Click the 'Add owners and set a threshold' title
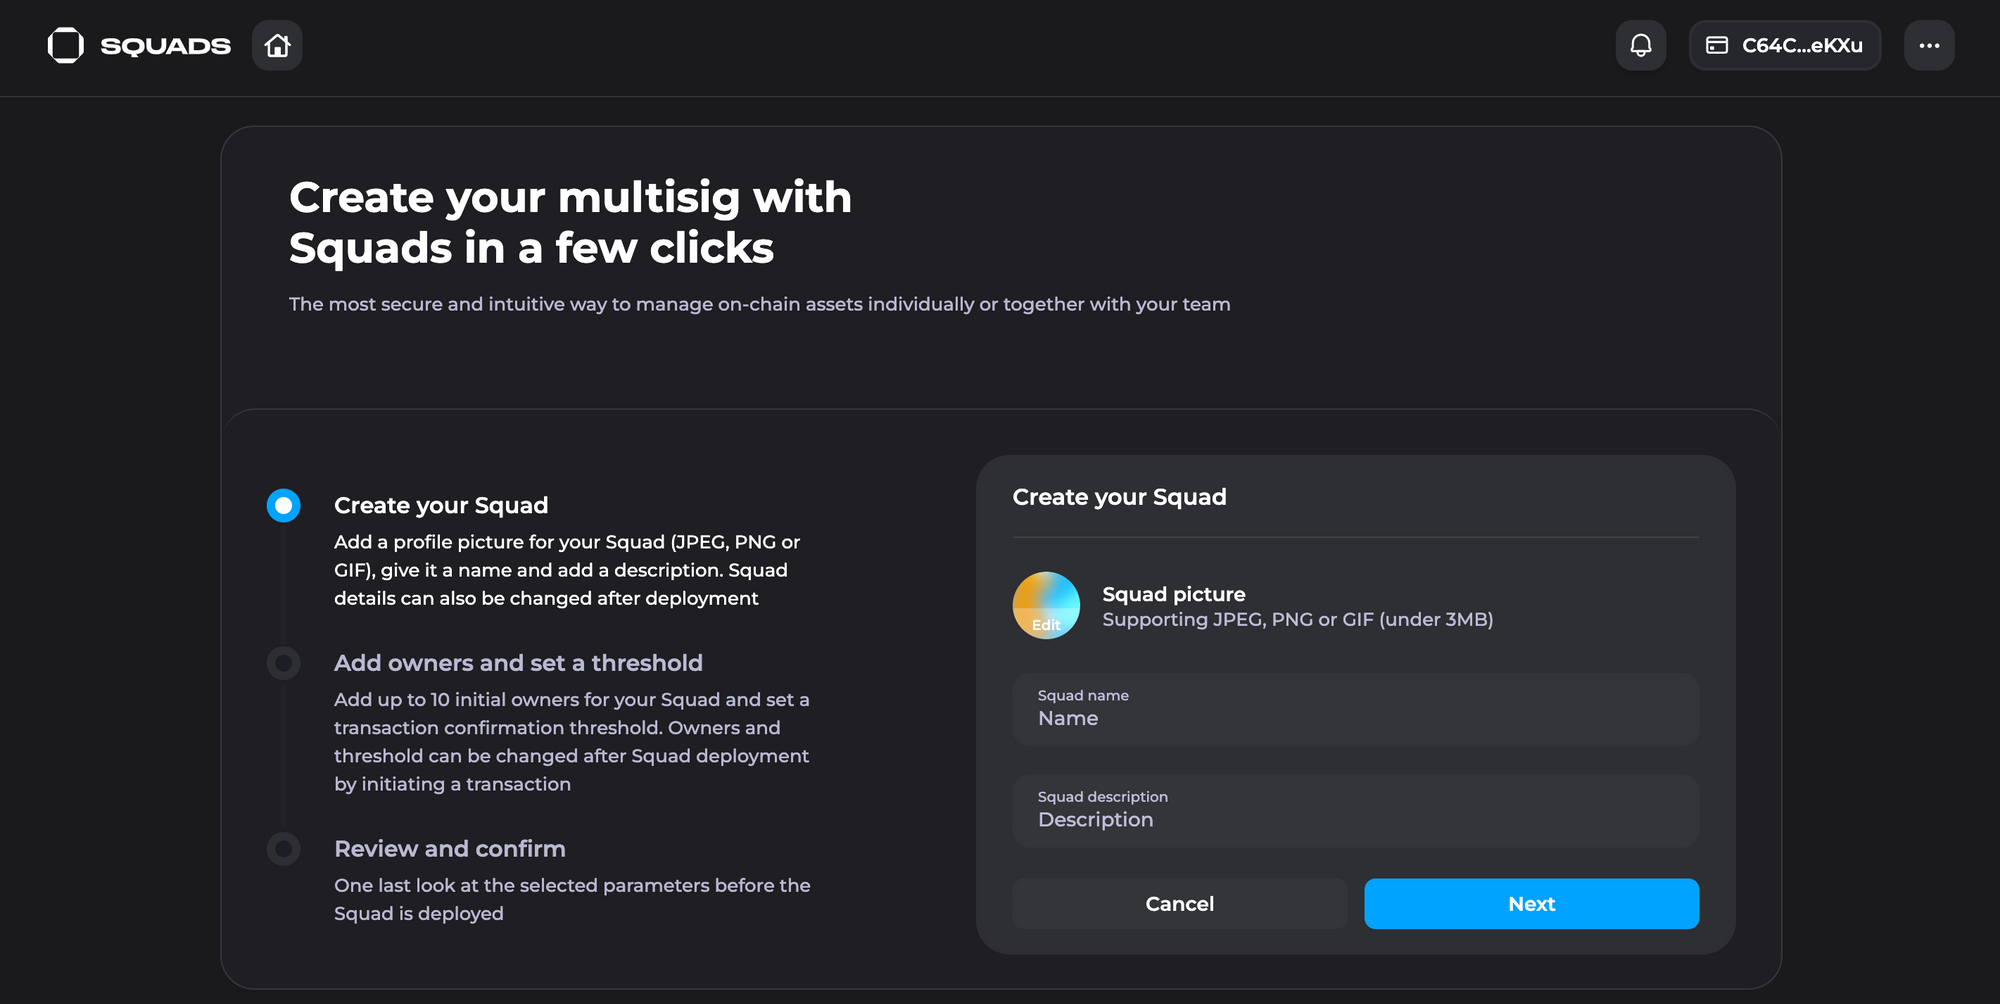The width and height of the screenshot is (2000, 1004). [x=518, y=663]
